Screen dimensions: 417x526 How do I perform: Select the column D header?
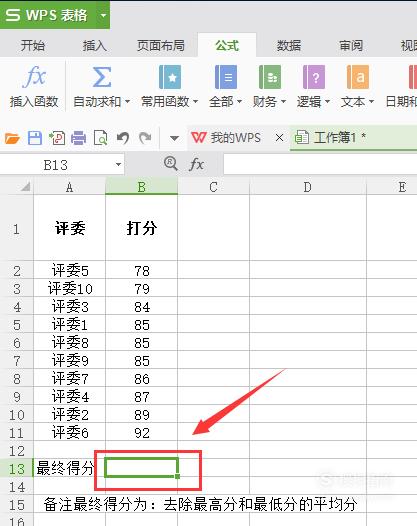click(x=308, y=187)
